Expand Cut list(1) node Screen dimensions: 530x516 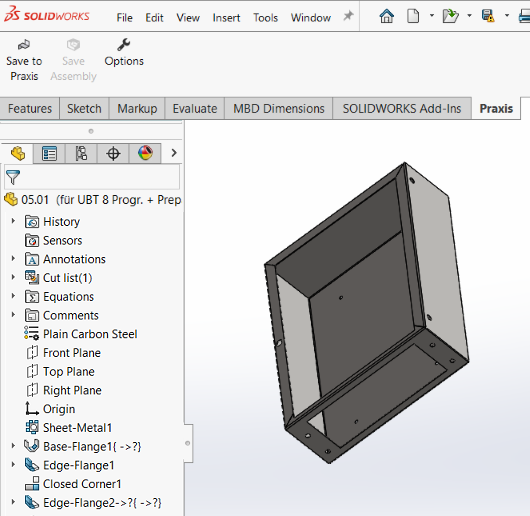(x=13, y=277)
